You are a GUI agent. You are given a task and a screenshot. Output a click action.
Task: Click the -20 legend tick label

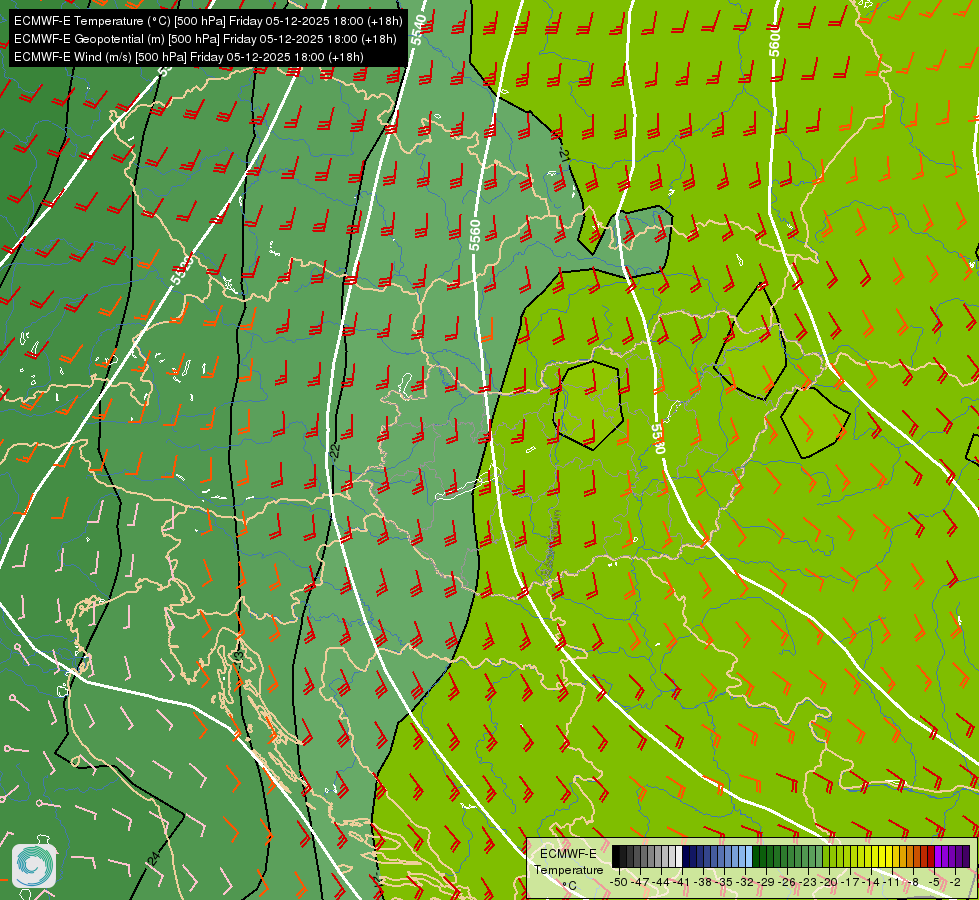829,882
